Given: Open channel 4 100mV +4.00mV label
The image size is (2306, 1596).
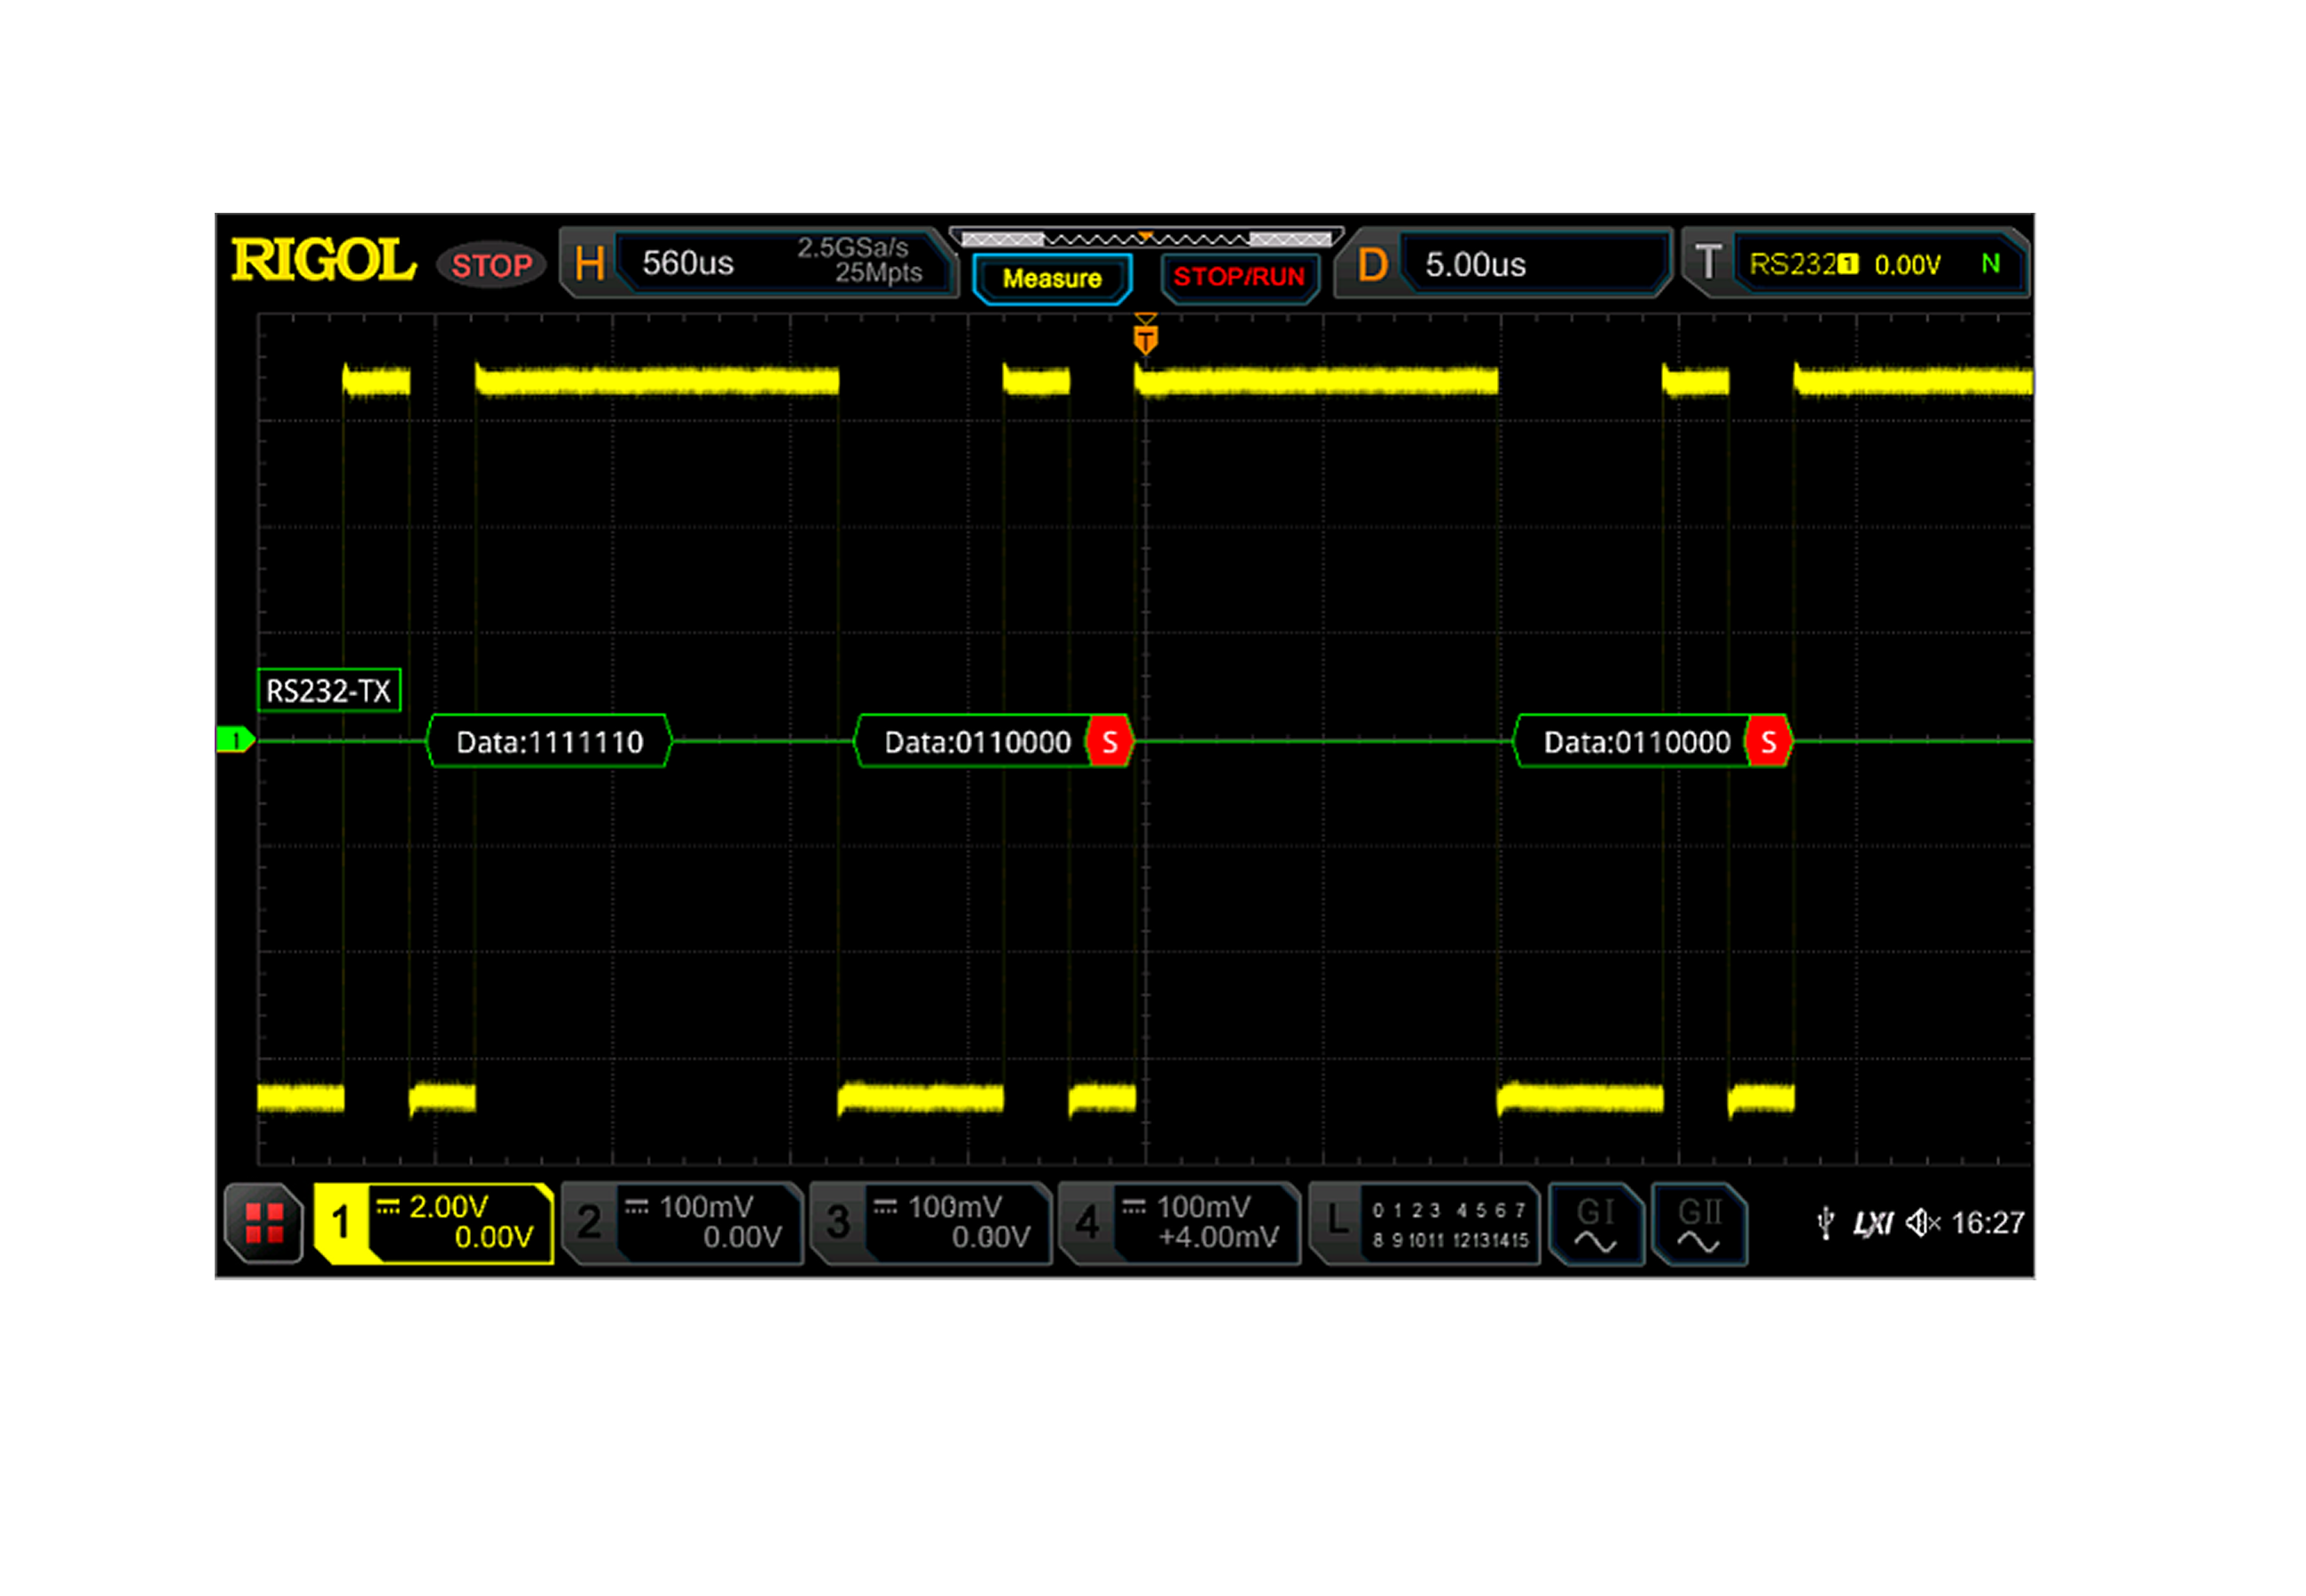Looking at the screenshot, I should pyautogui.click(x=1179, y=1222).
